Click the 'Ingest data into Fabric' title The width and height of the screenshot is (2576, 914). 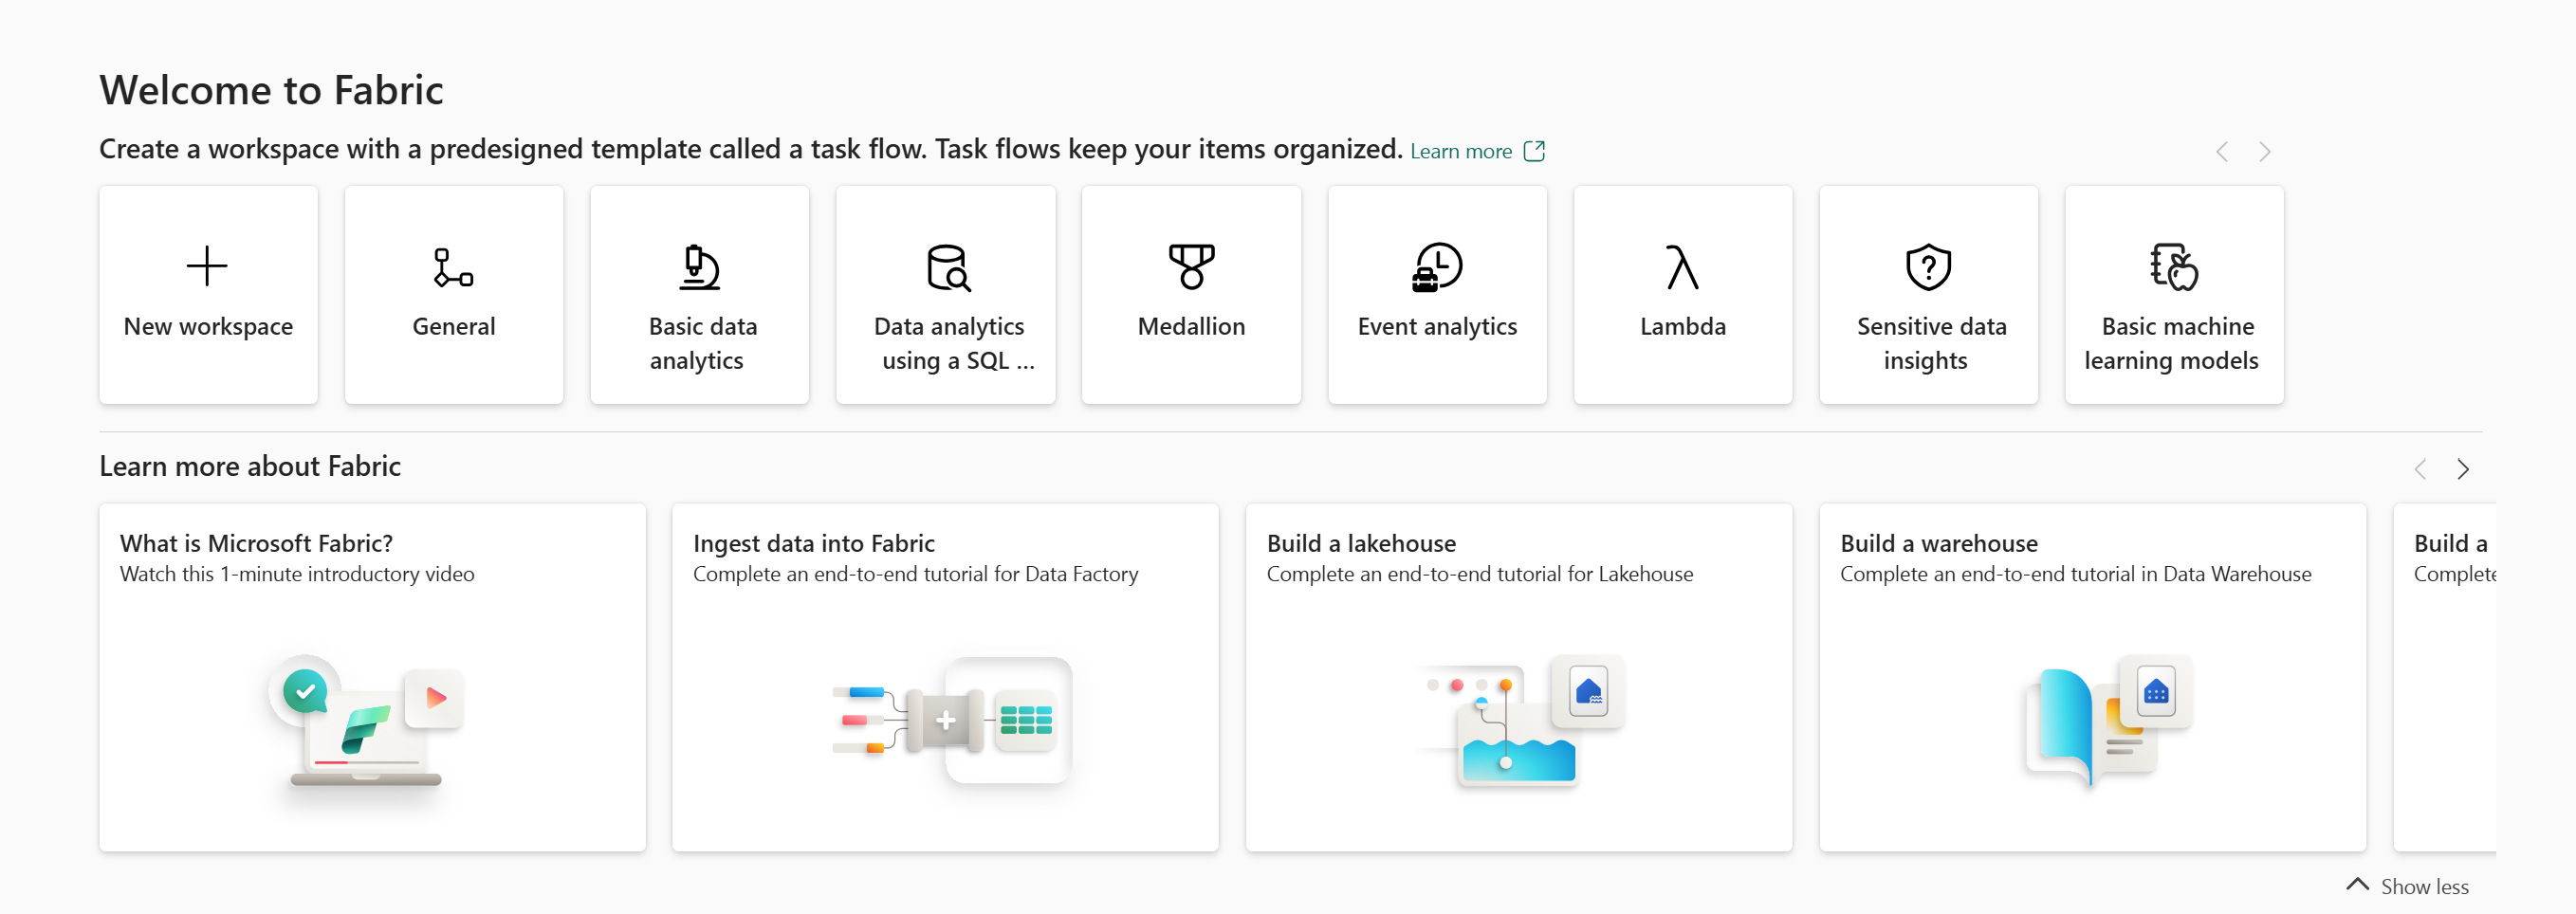(x=813, y=543)
